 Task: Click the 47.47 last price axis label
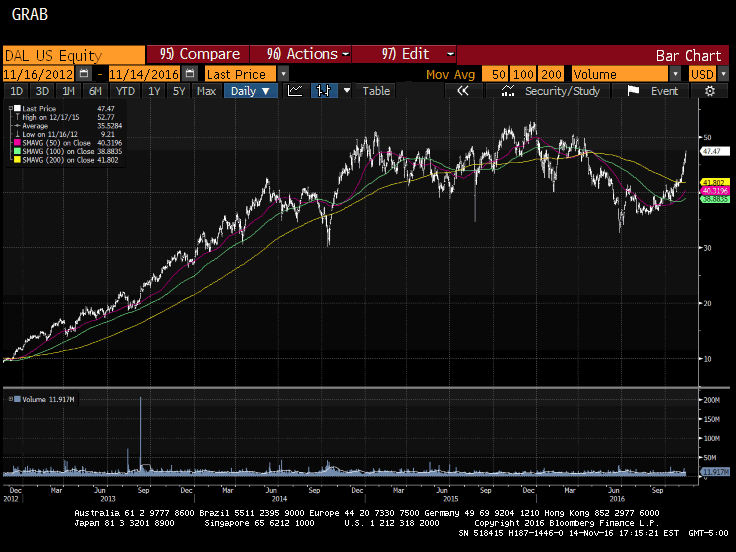[715, 151]
